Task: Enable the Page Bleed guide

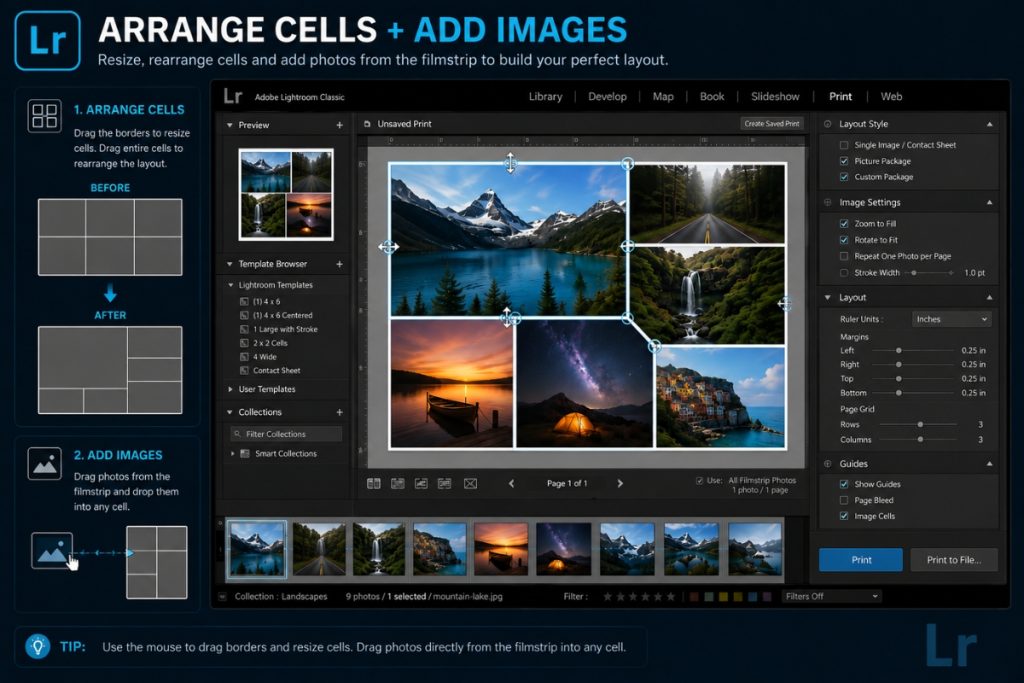Action: (844, 500)
